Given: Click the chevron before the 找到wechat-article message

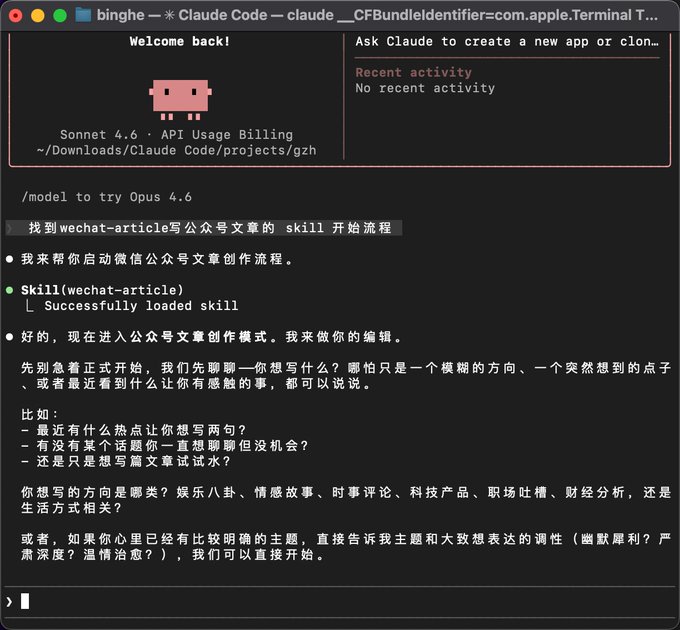Looking at the screenshot, I should (x=10, y=228).
